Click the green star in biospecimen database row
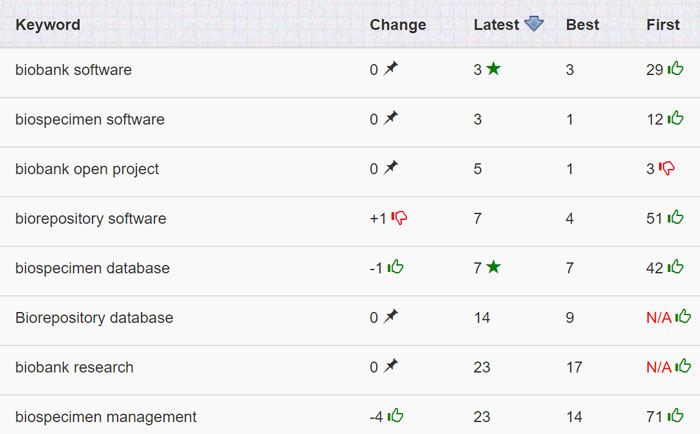700x434 pixels. tap(493, 268)
